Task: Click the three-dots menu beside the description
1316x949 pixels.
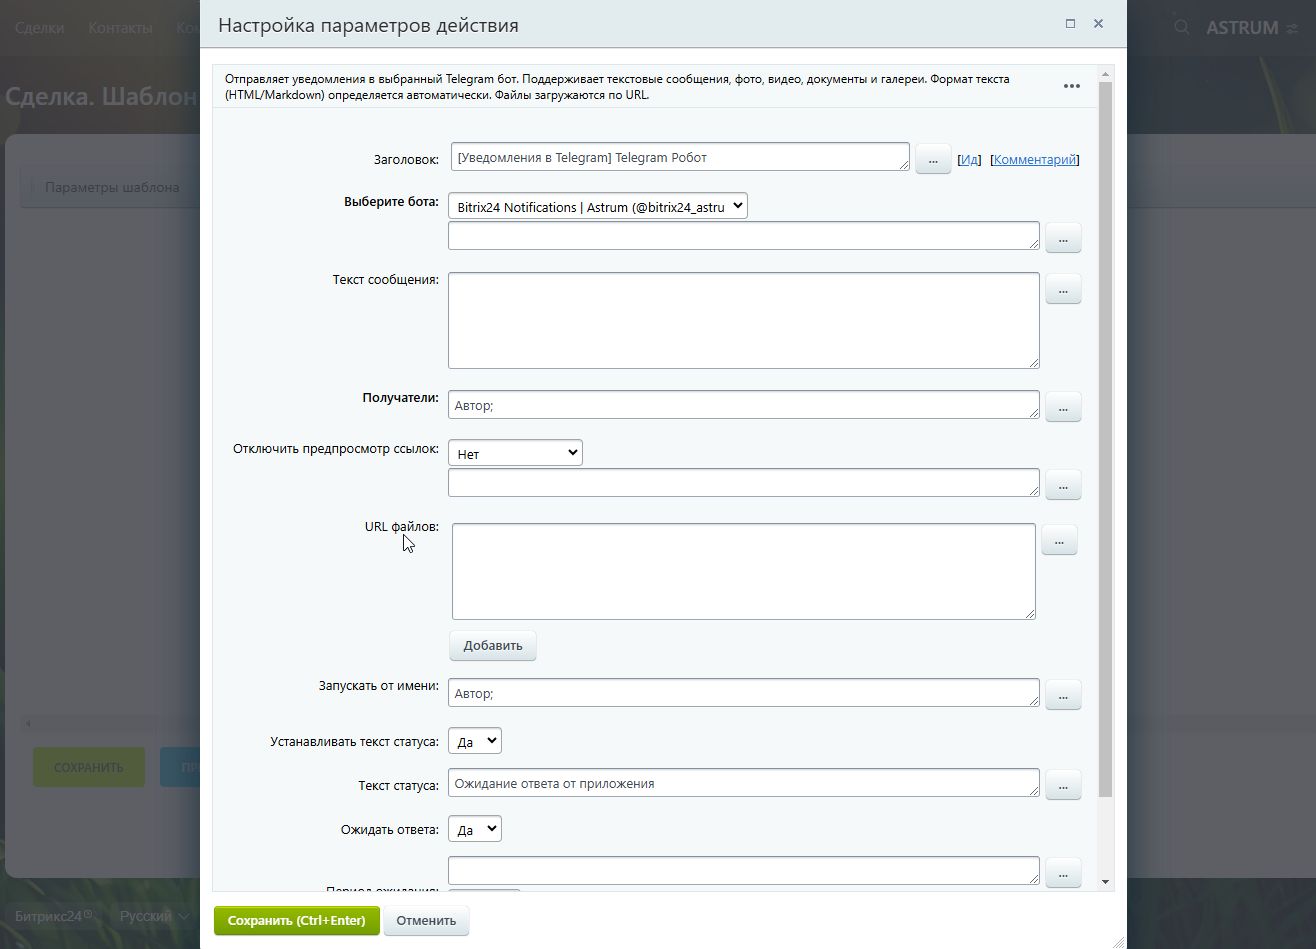Action: click(x=1071, y=86)
